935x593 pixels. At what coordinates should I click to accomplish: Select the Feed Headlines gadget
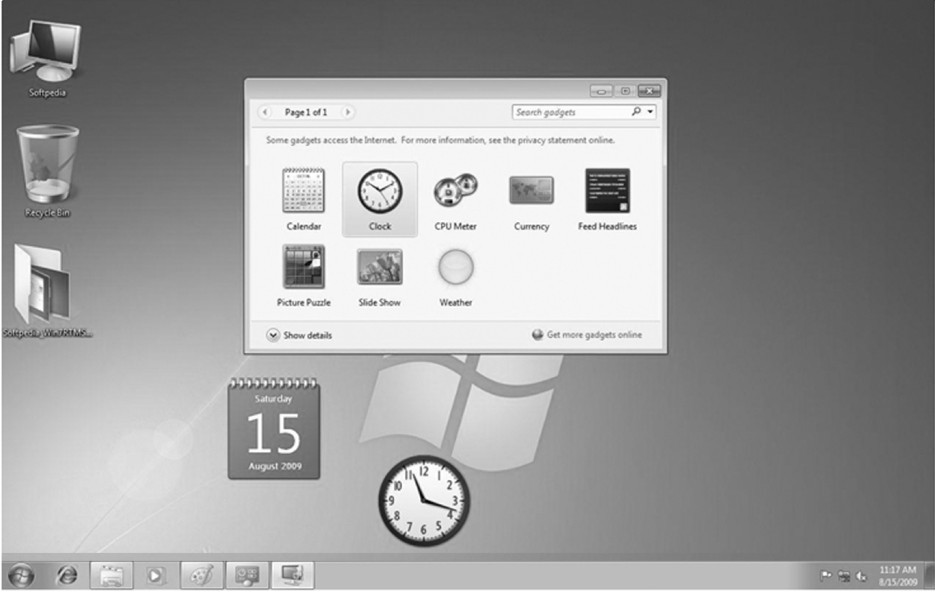(607, 199)
